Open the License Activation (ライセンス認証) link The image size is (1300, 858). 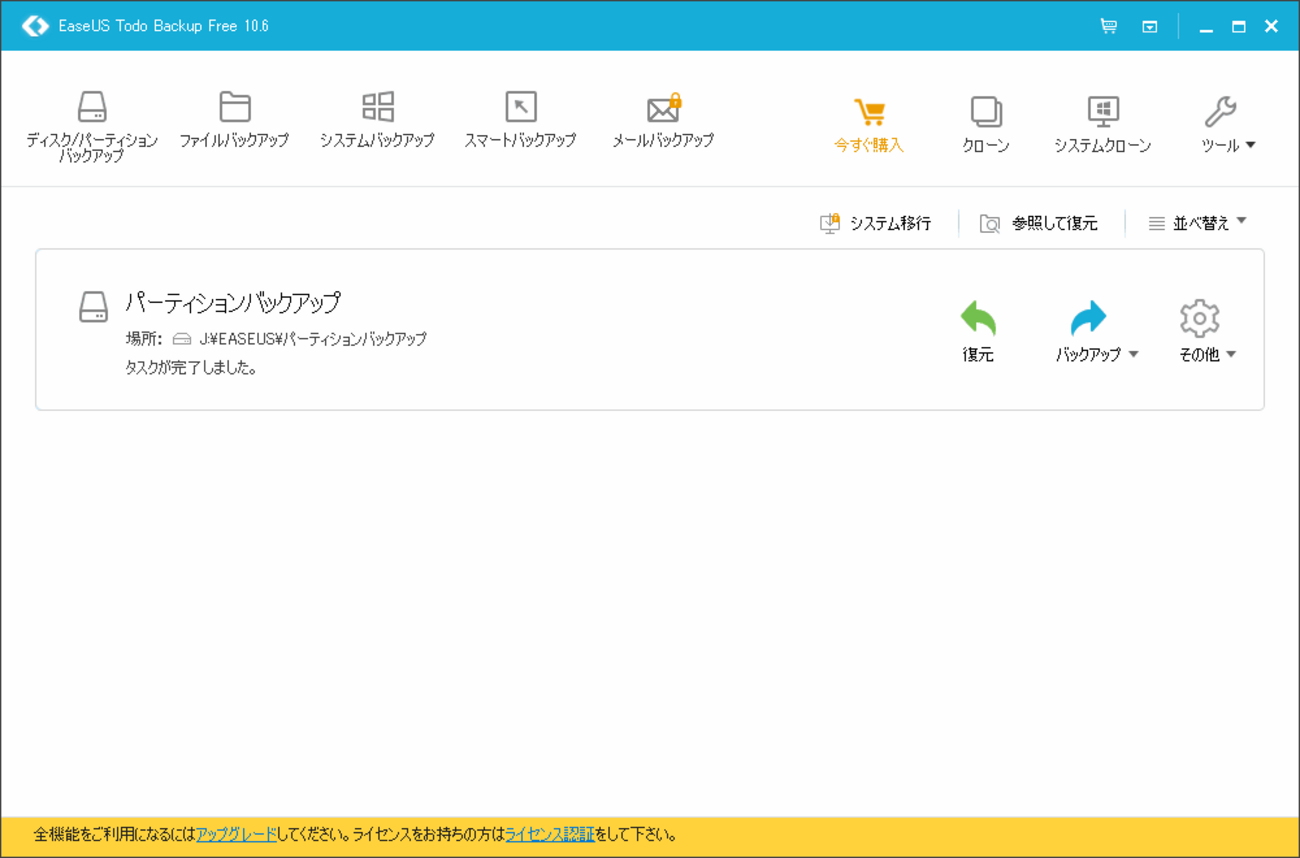pyautogui.click(x=549, y=834)
